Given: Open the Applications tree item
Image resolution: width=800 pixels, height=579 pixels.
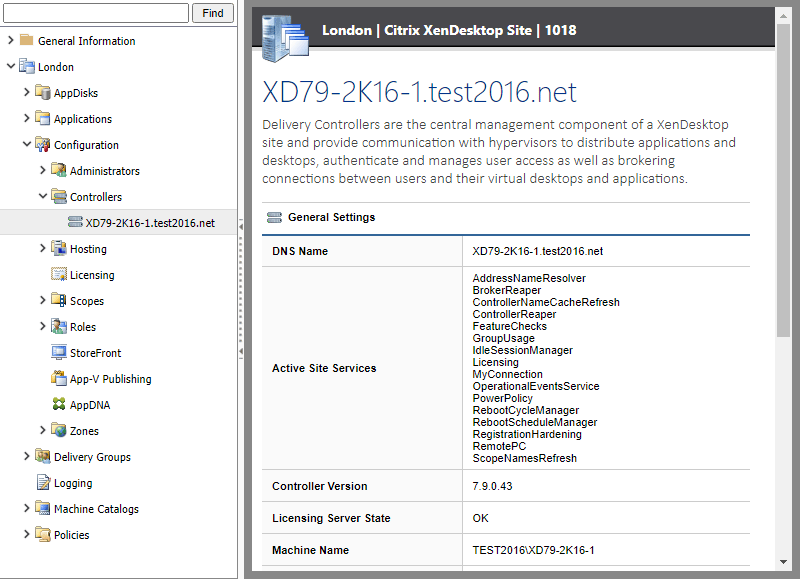Looking at the screenshot, I should [83, 119].
